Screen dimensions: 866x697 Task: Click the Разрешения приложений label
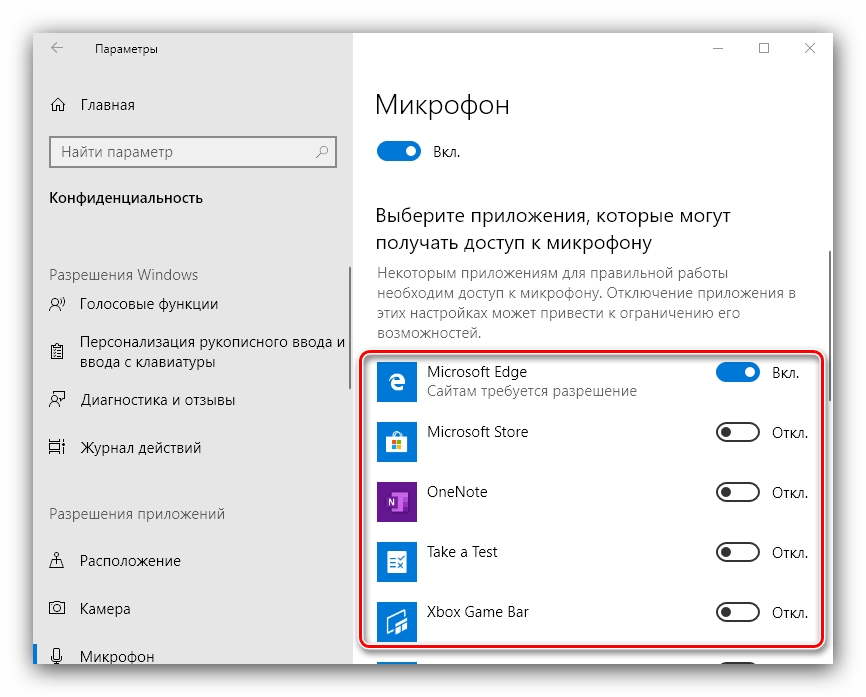tap(137, 514)
